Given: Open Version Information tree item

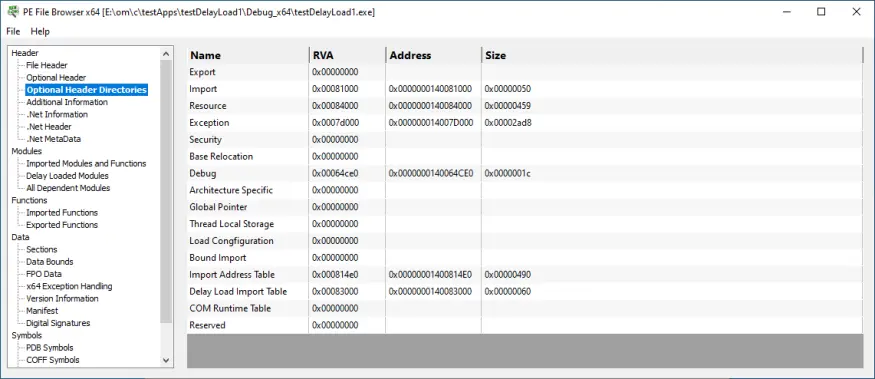Looking at the screenshot, I should pos(62,299).
